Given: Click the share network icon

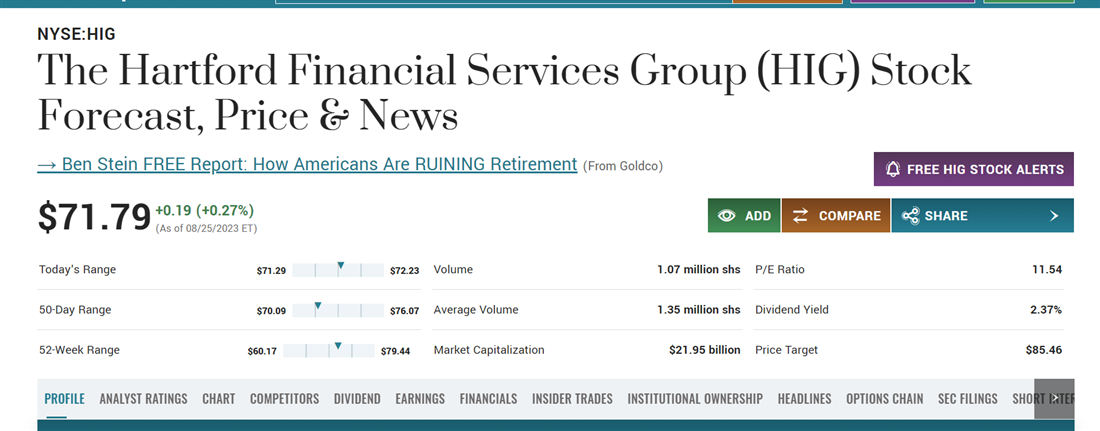Looking at the screenshot, I should (x=910, y=216).
